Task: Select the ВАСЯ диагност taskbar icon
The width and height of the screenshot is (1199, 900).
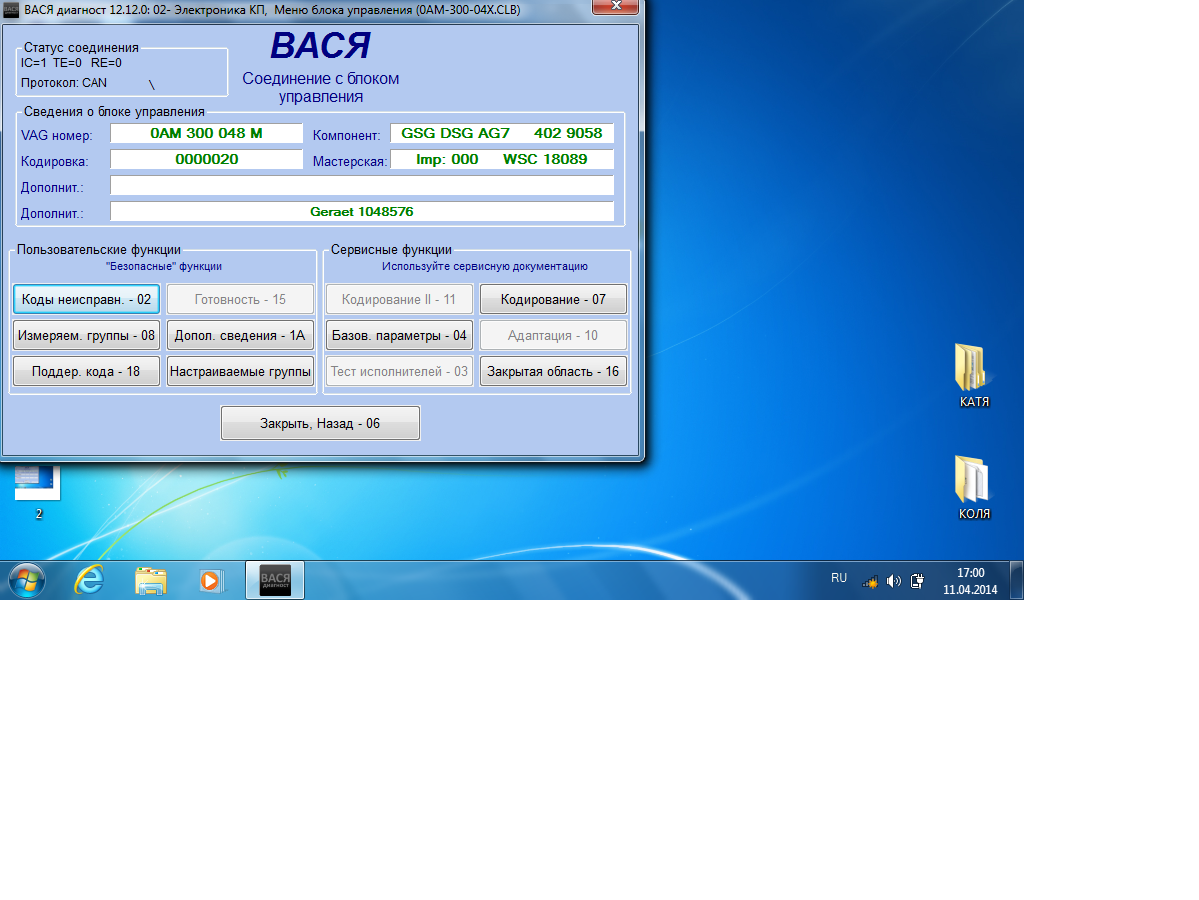Action: pyautogui.click(x=275, y=580)
